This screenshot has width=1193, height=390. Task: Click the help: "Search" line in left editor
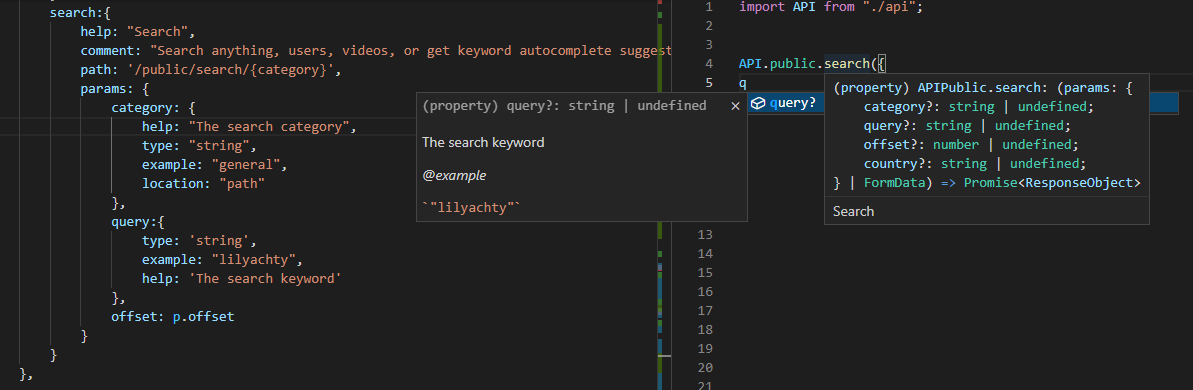pyautogui.click(x=138, y=32)
